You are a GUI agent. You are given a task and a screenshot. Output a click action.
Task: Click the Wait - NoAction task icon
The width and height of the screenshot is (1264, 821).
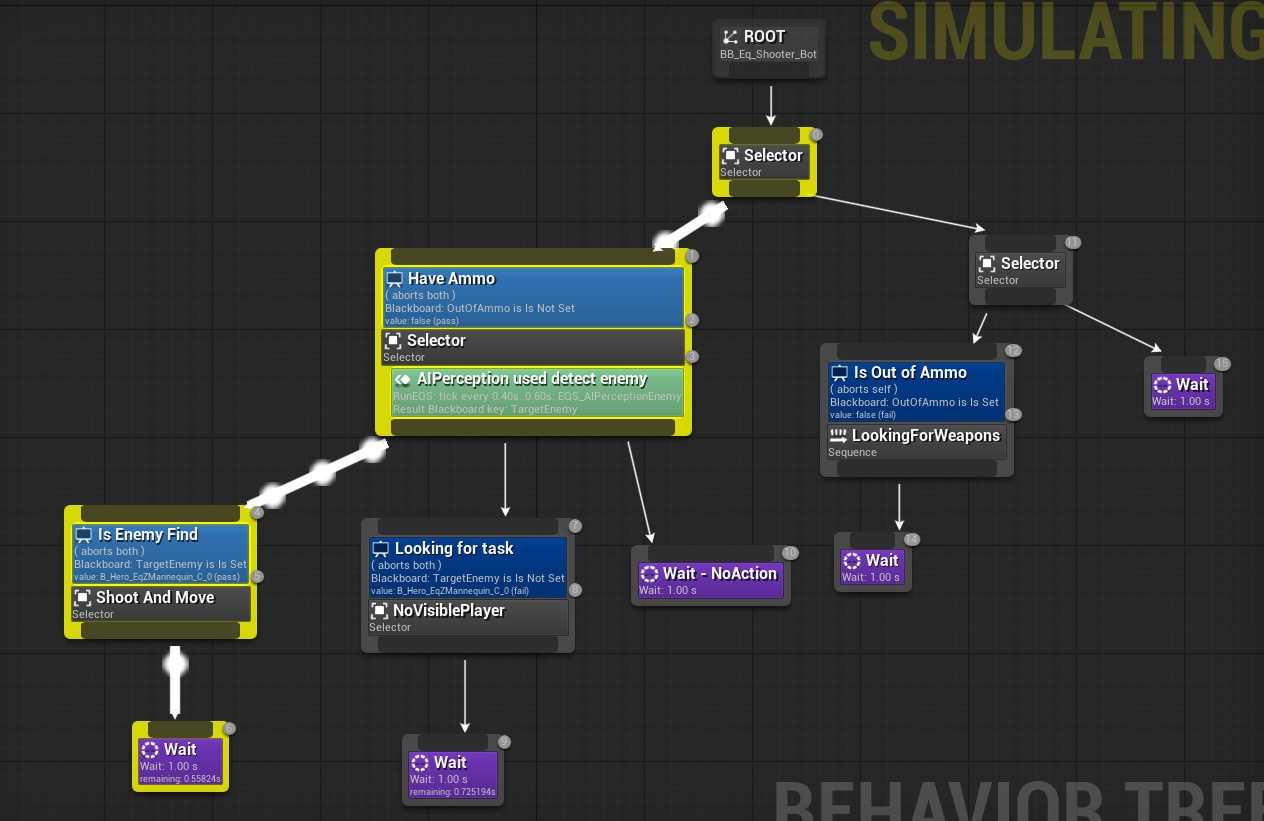649,574
